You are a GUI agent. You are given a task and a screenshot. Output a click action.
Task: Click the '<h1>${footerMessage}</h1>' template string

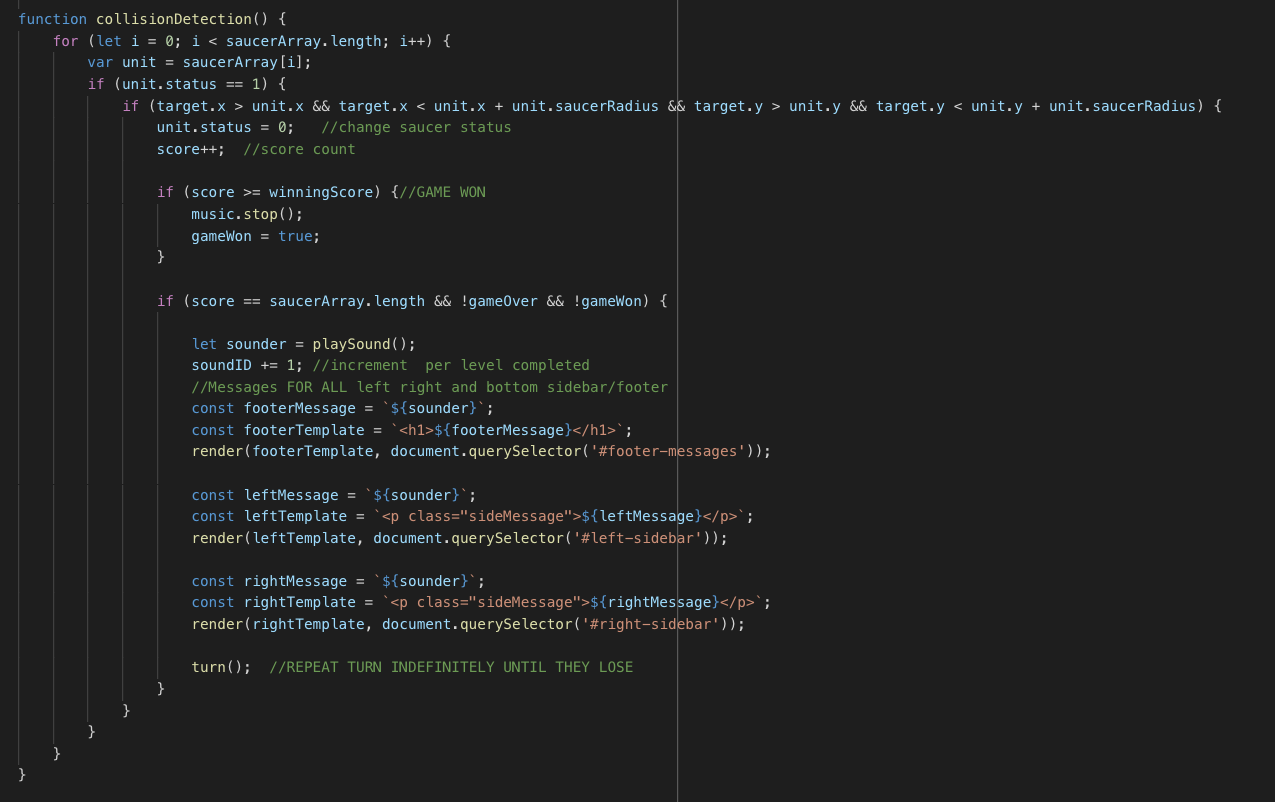pos(507,430)
